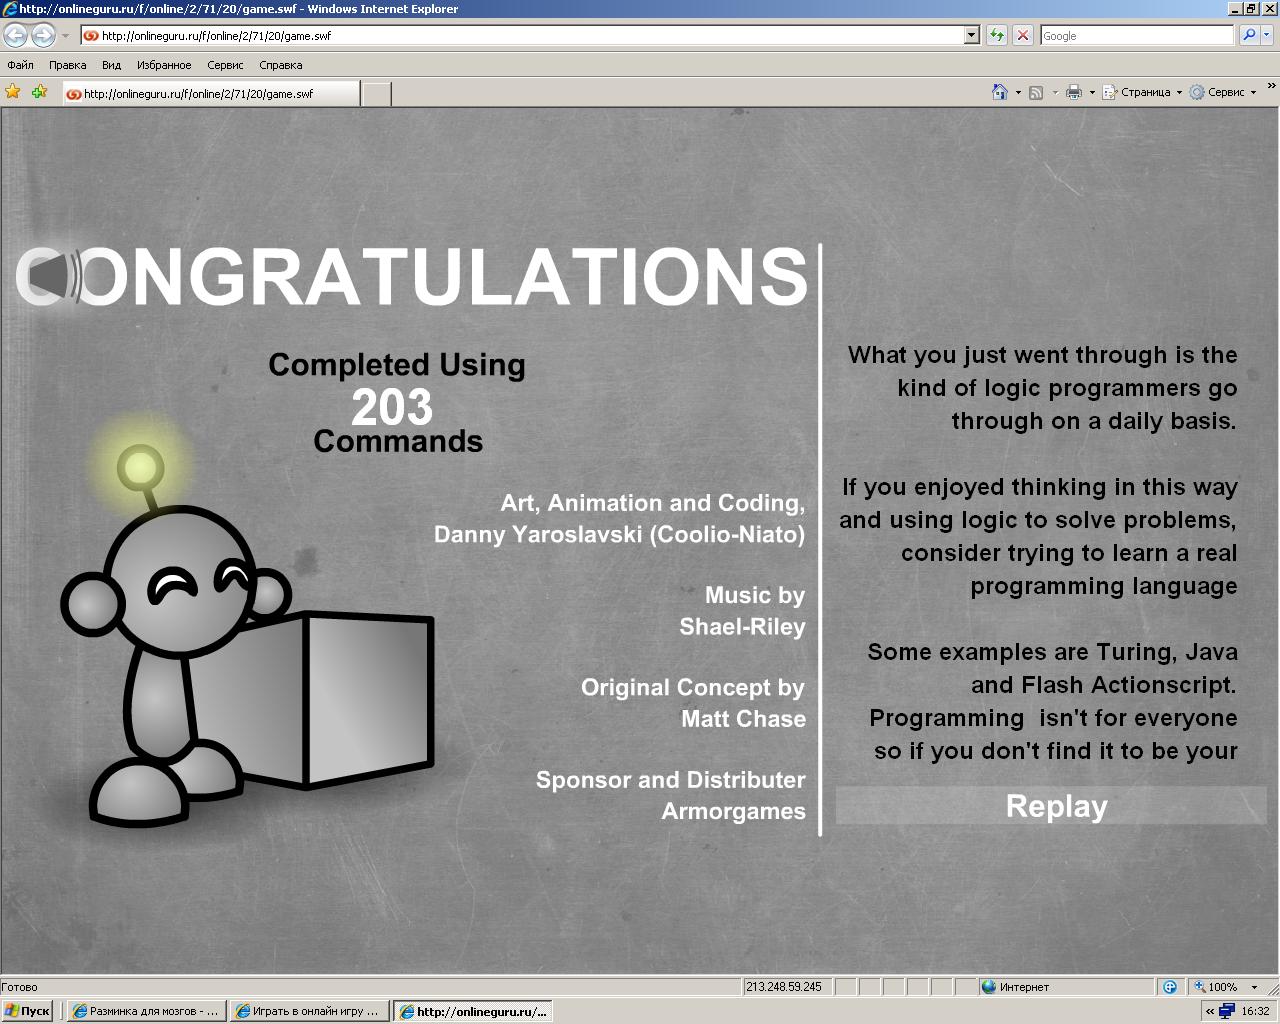Image resolution: width=1280 pixels, height=1024 pixels.
Task: Open the Избранное menu
Action: pyautogui.click(x=164, y=65)
